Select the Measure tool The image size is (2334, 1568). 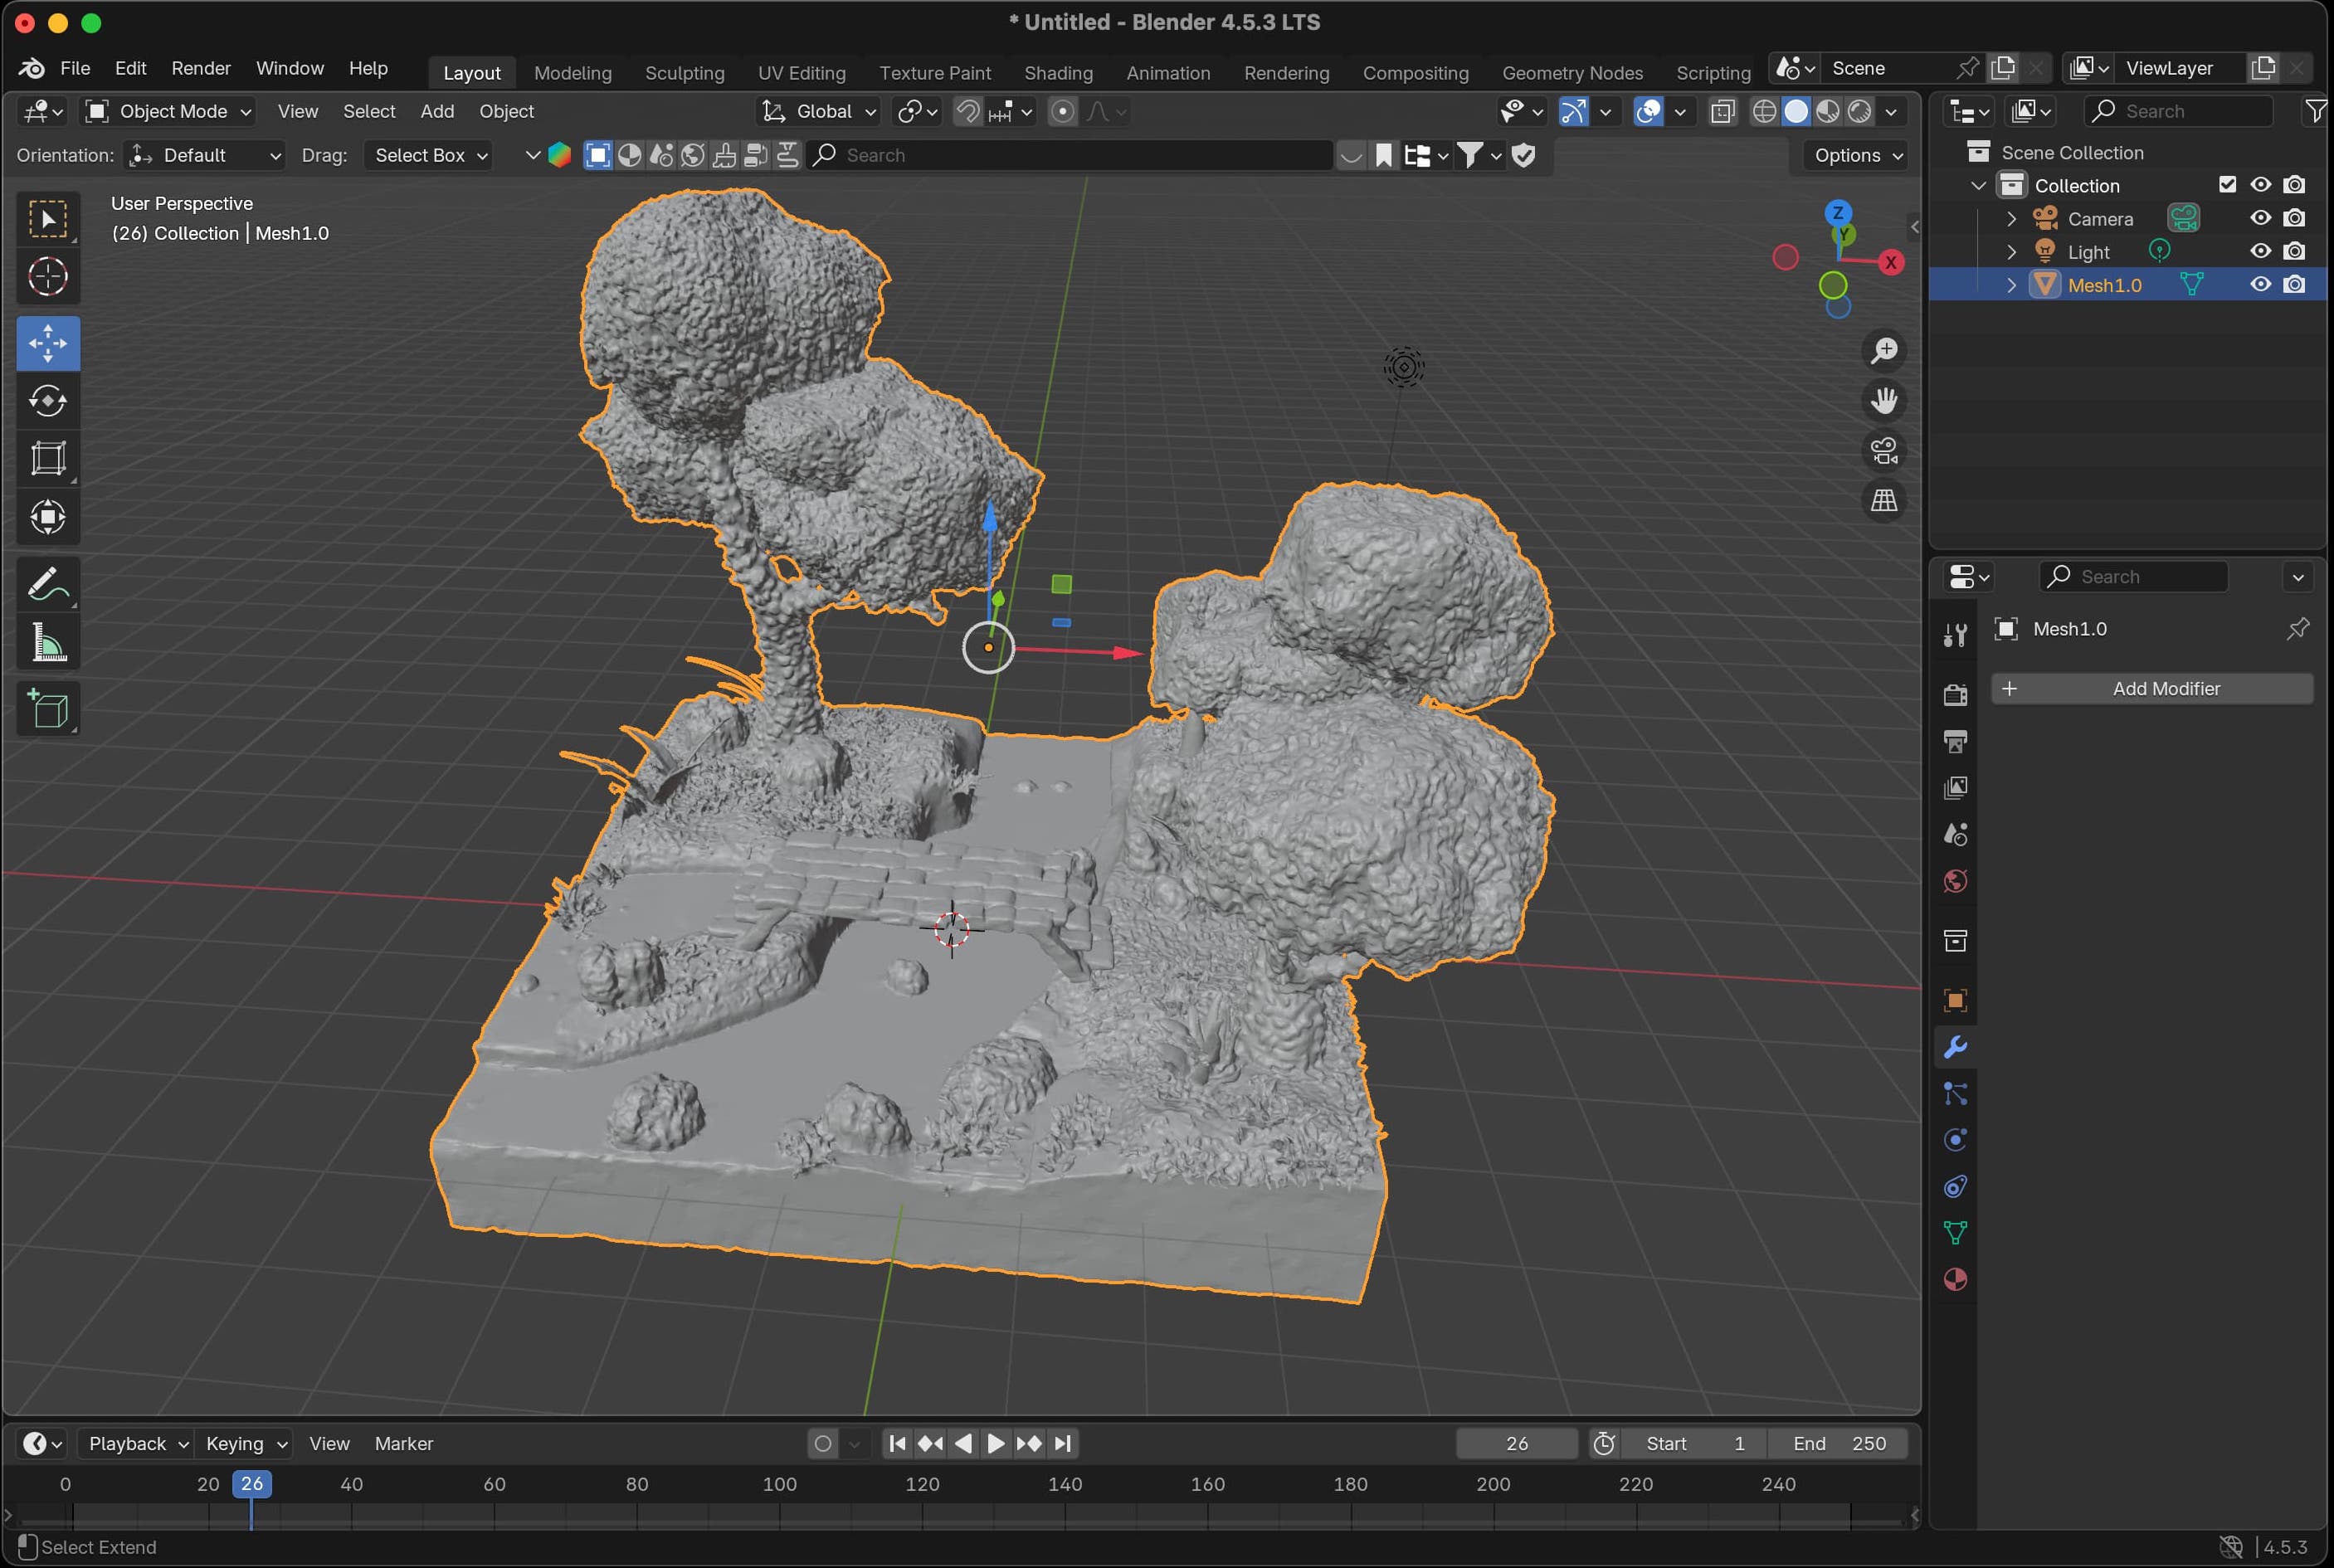(48, 642)
